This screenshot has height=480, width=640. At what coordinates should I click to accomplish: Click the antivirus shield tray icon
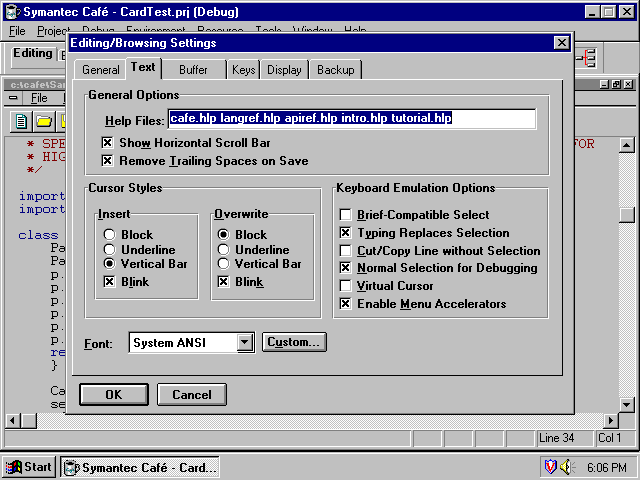(x=551, y=467)
